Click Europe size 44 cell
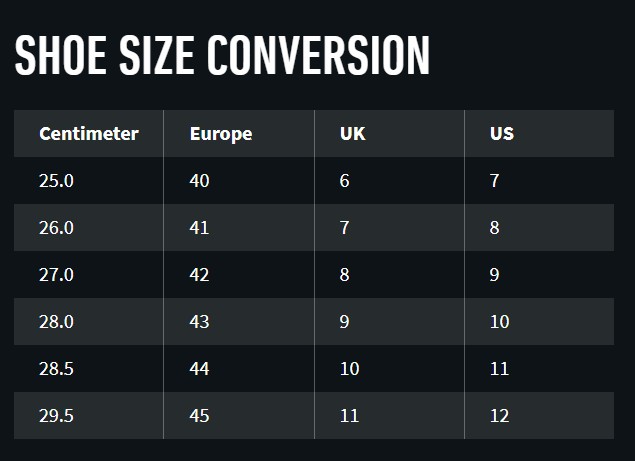The height and width of the screenshot is (461, 635). click(199, 369)
